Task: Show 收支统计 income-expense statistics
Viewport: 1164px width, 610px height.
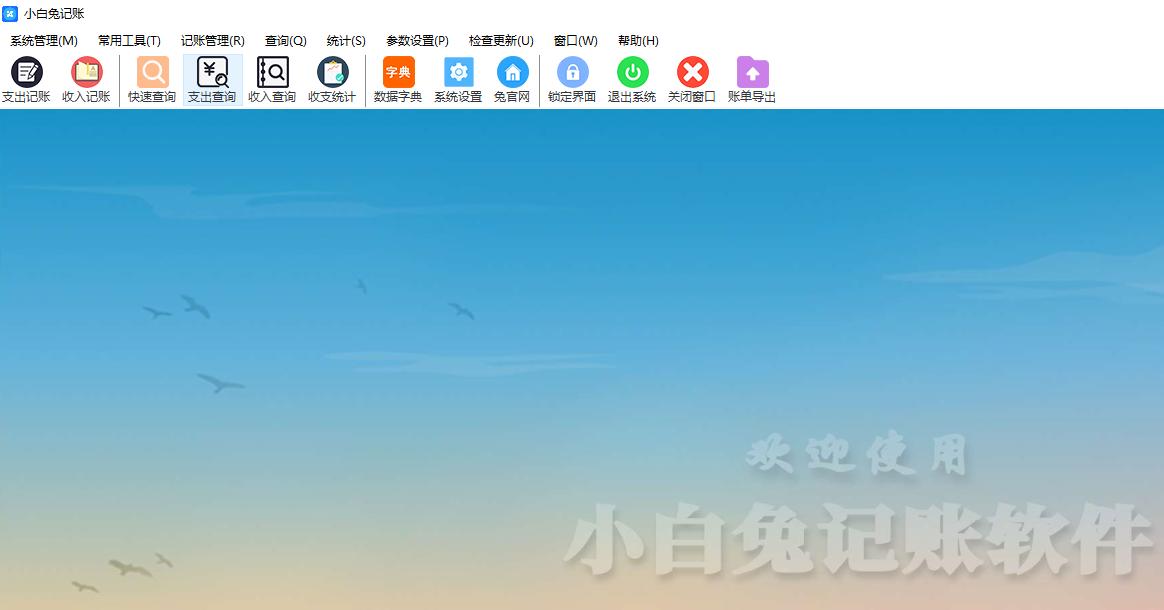Action: 332,80
